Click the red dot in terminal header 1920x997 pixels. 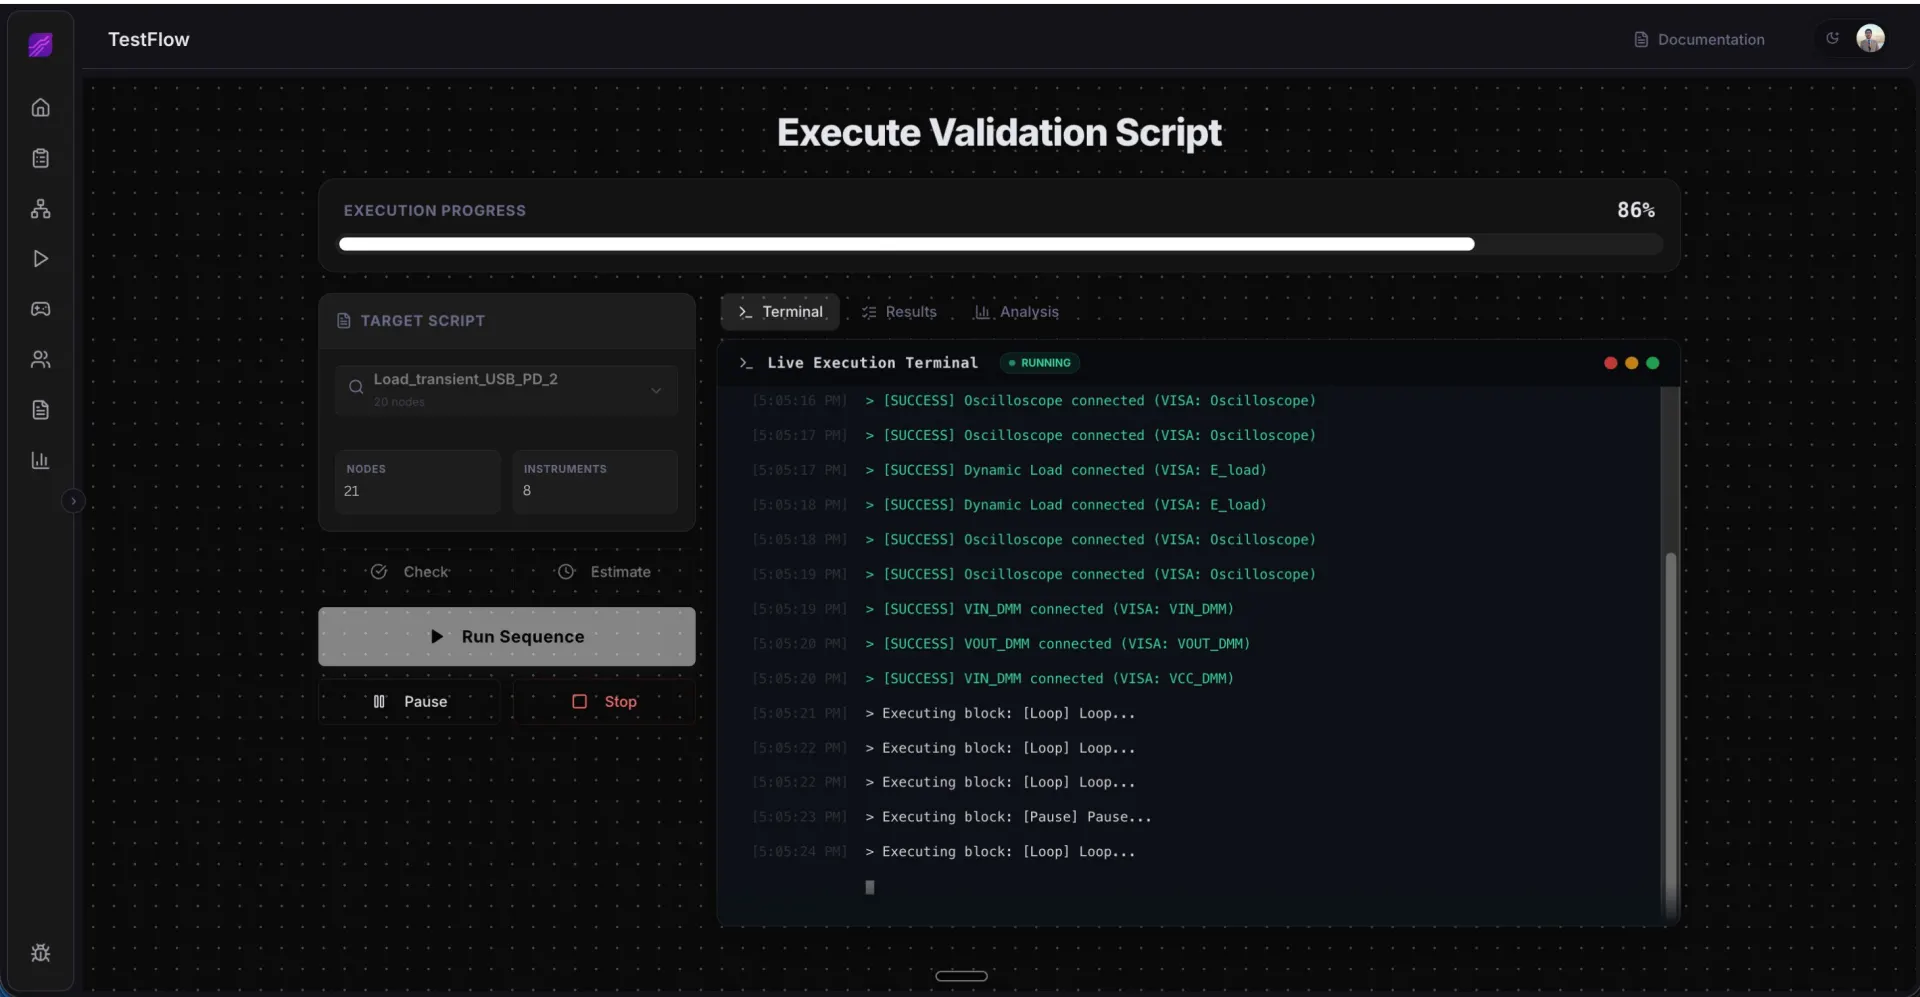(1610, 363)
